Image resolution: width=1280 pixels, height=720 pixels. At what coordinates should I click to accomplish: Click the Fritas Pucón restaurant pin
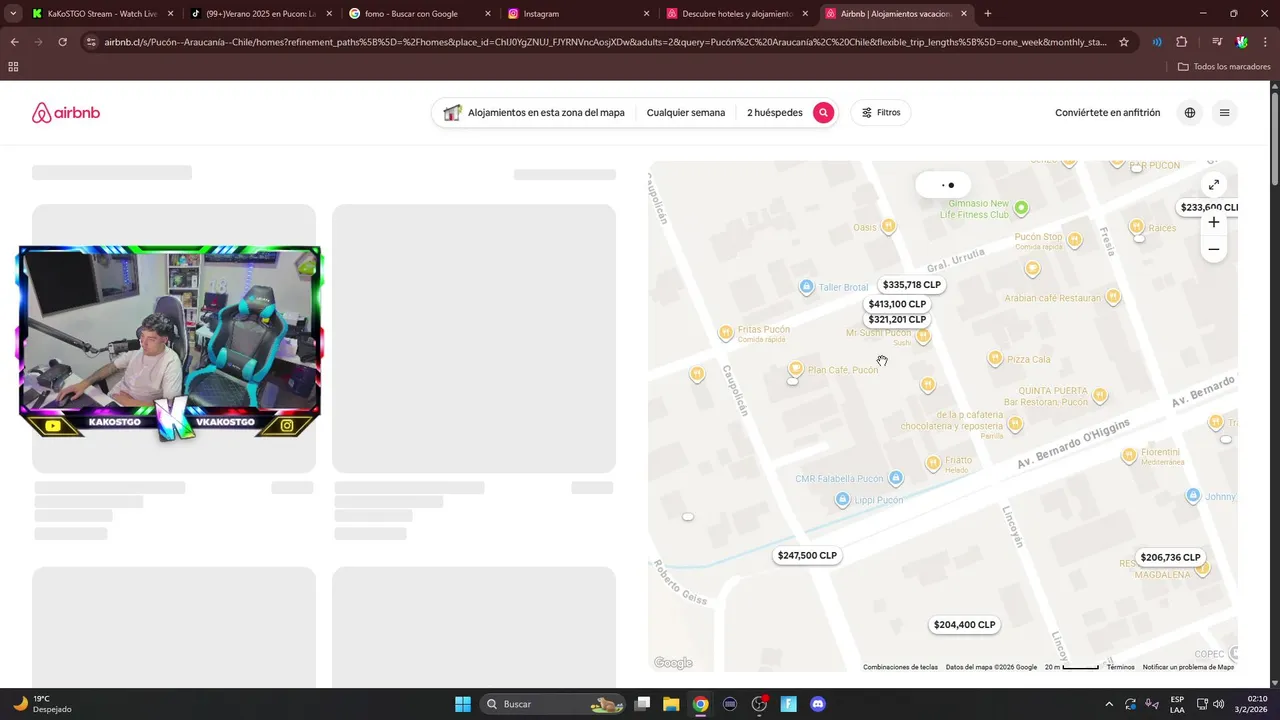(726, 333)
